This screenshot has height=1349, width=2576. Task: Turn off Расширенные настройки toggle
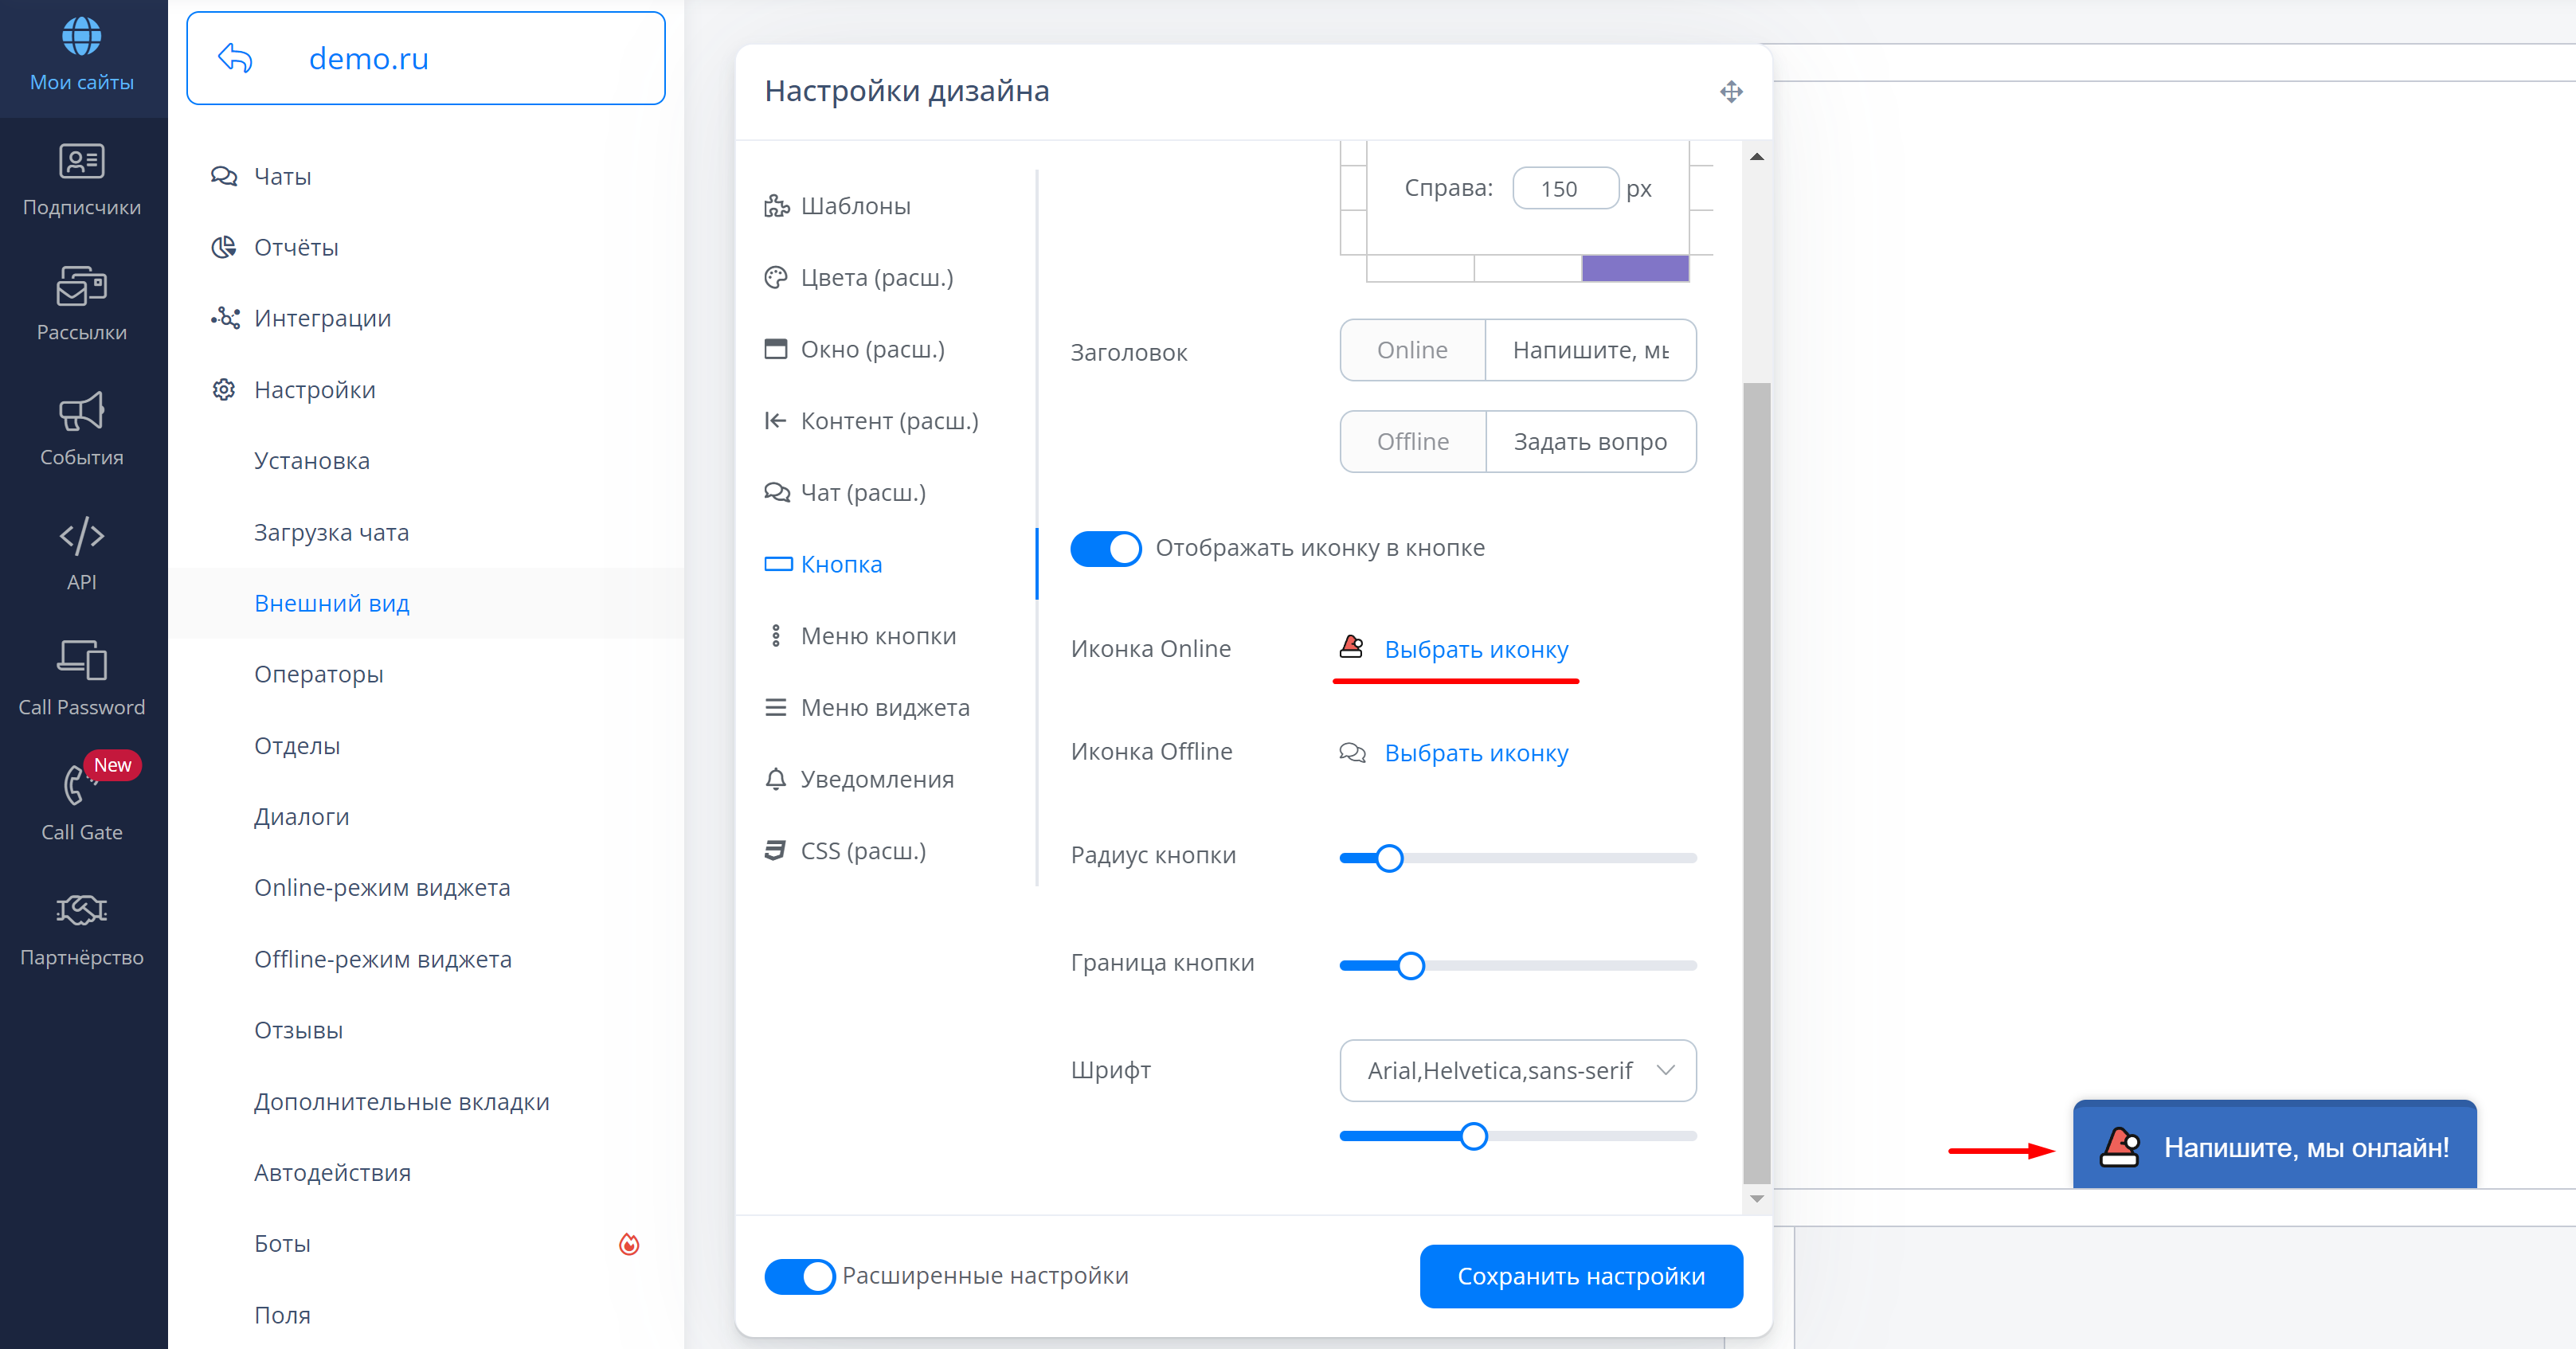point(799,1276)
